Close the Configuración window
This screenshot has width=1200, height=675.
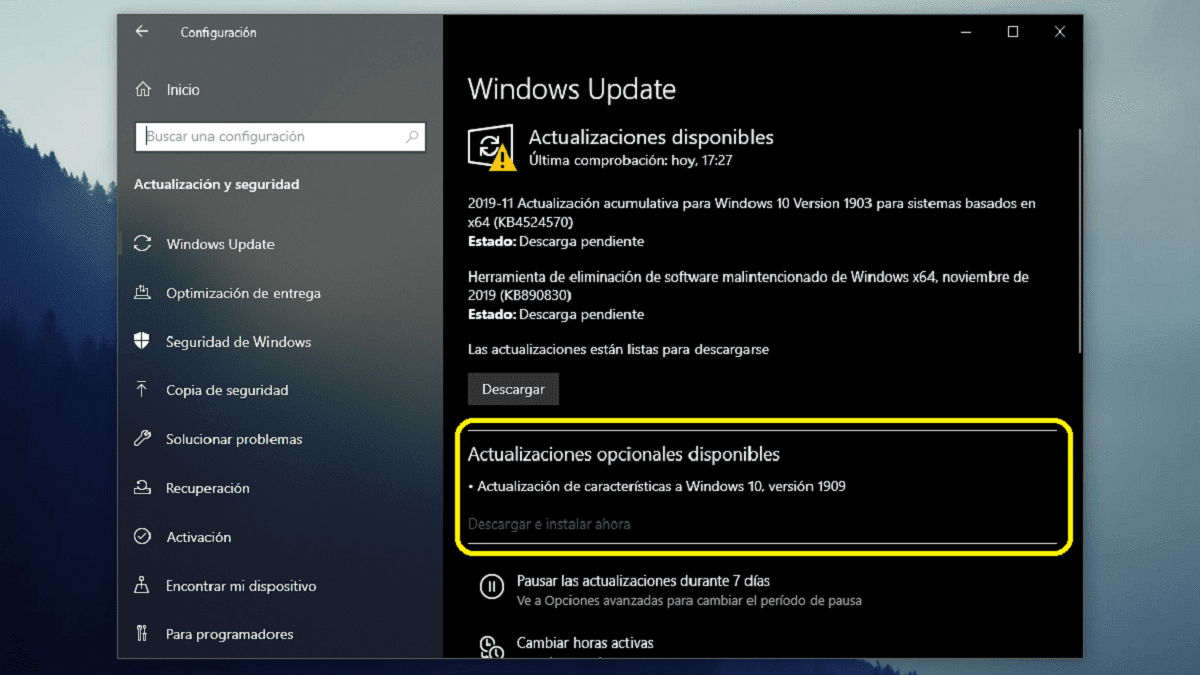click(x=1060, y=32)
